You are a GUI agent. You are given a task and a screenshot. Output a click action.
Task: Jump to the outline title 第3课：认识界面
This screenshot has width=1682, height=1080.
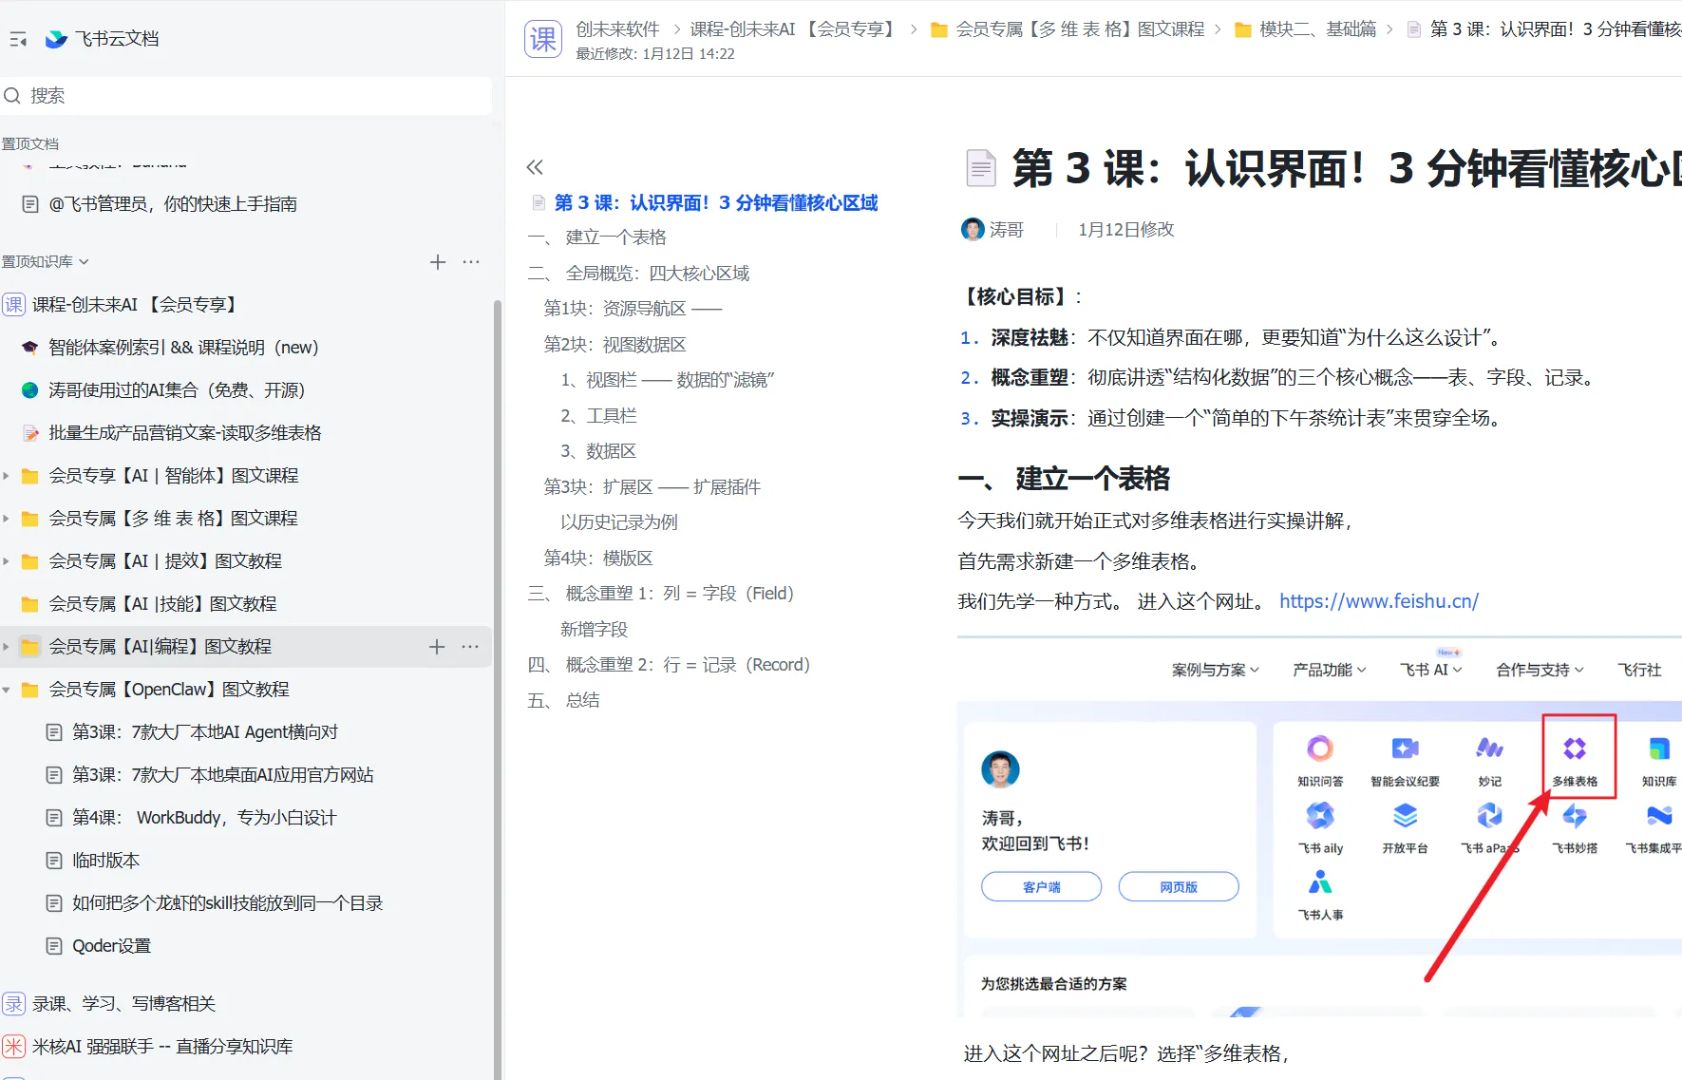coord(716,203)
